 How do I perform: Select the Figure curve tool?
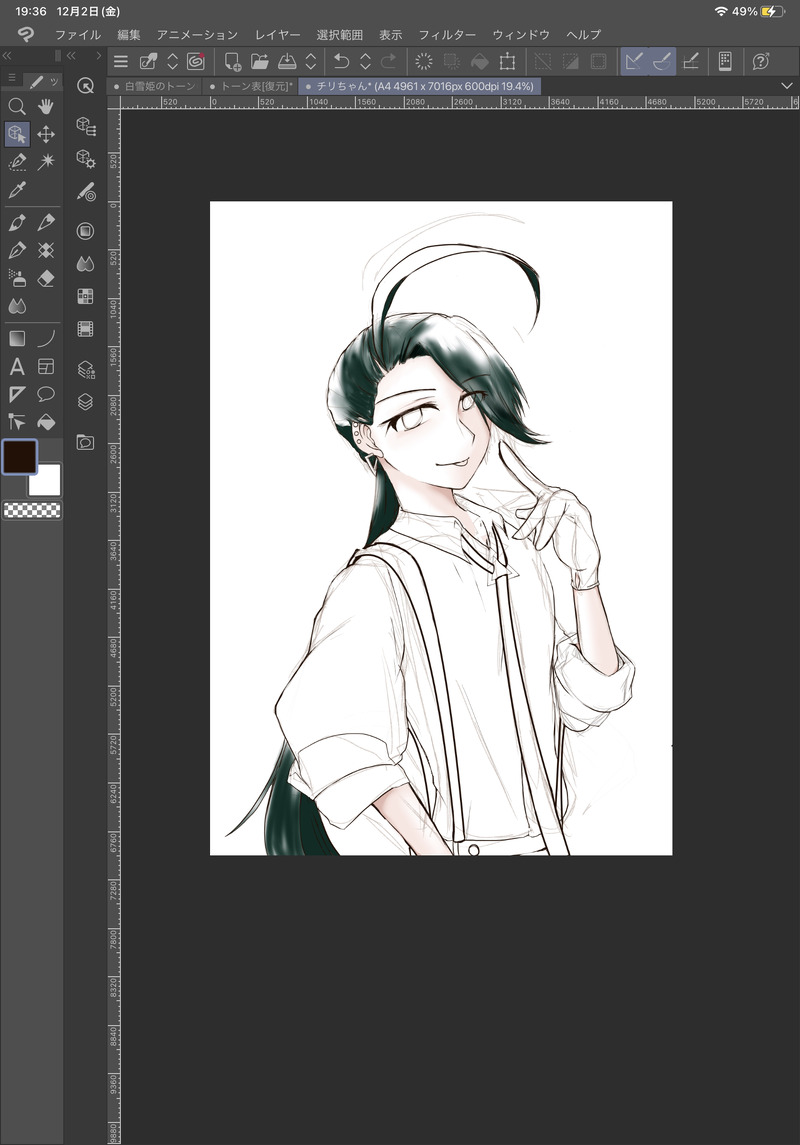(x=46, y=338)
